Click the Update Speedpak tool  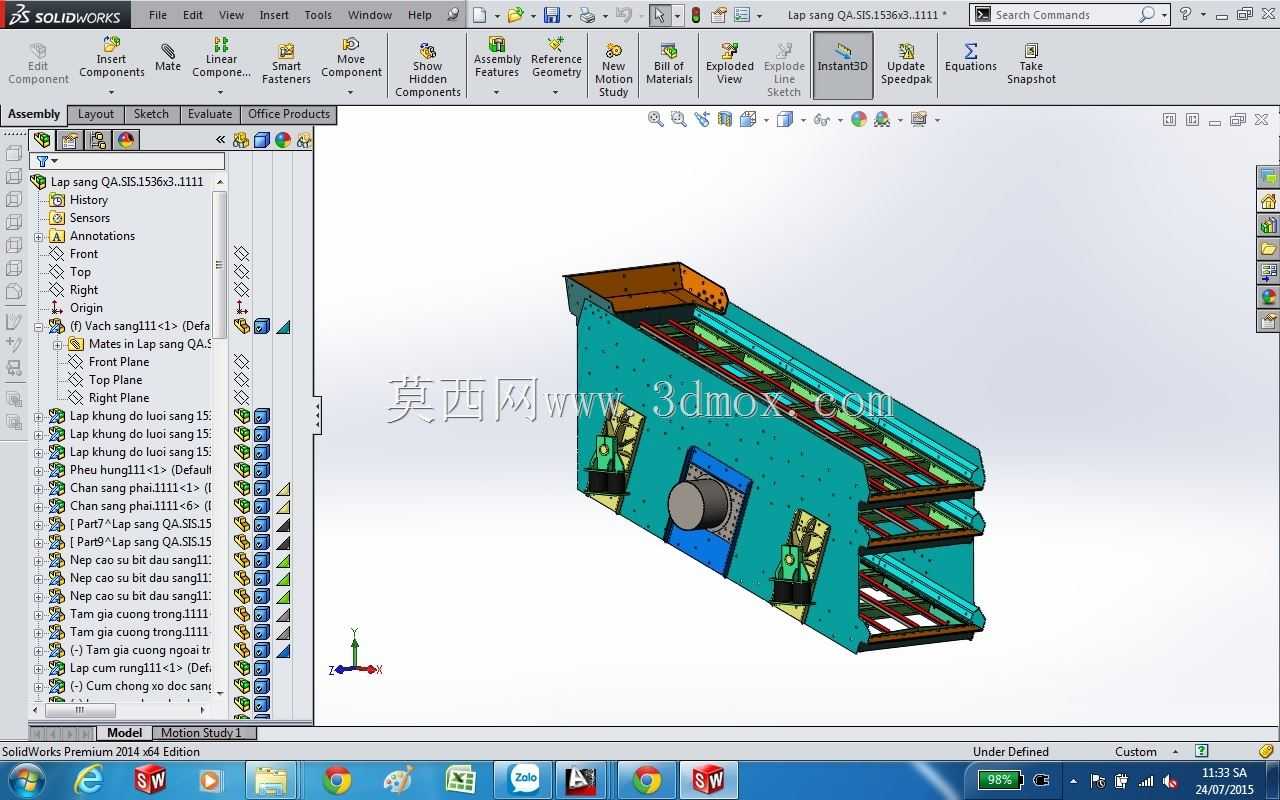tap(906, 64)
